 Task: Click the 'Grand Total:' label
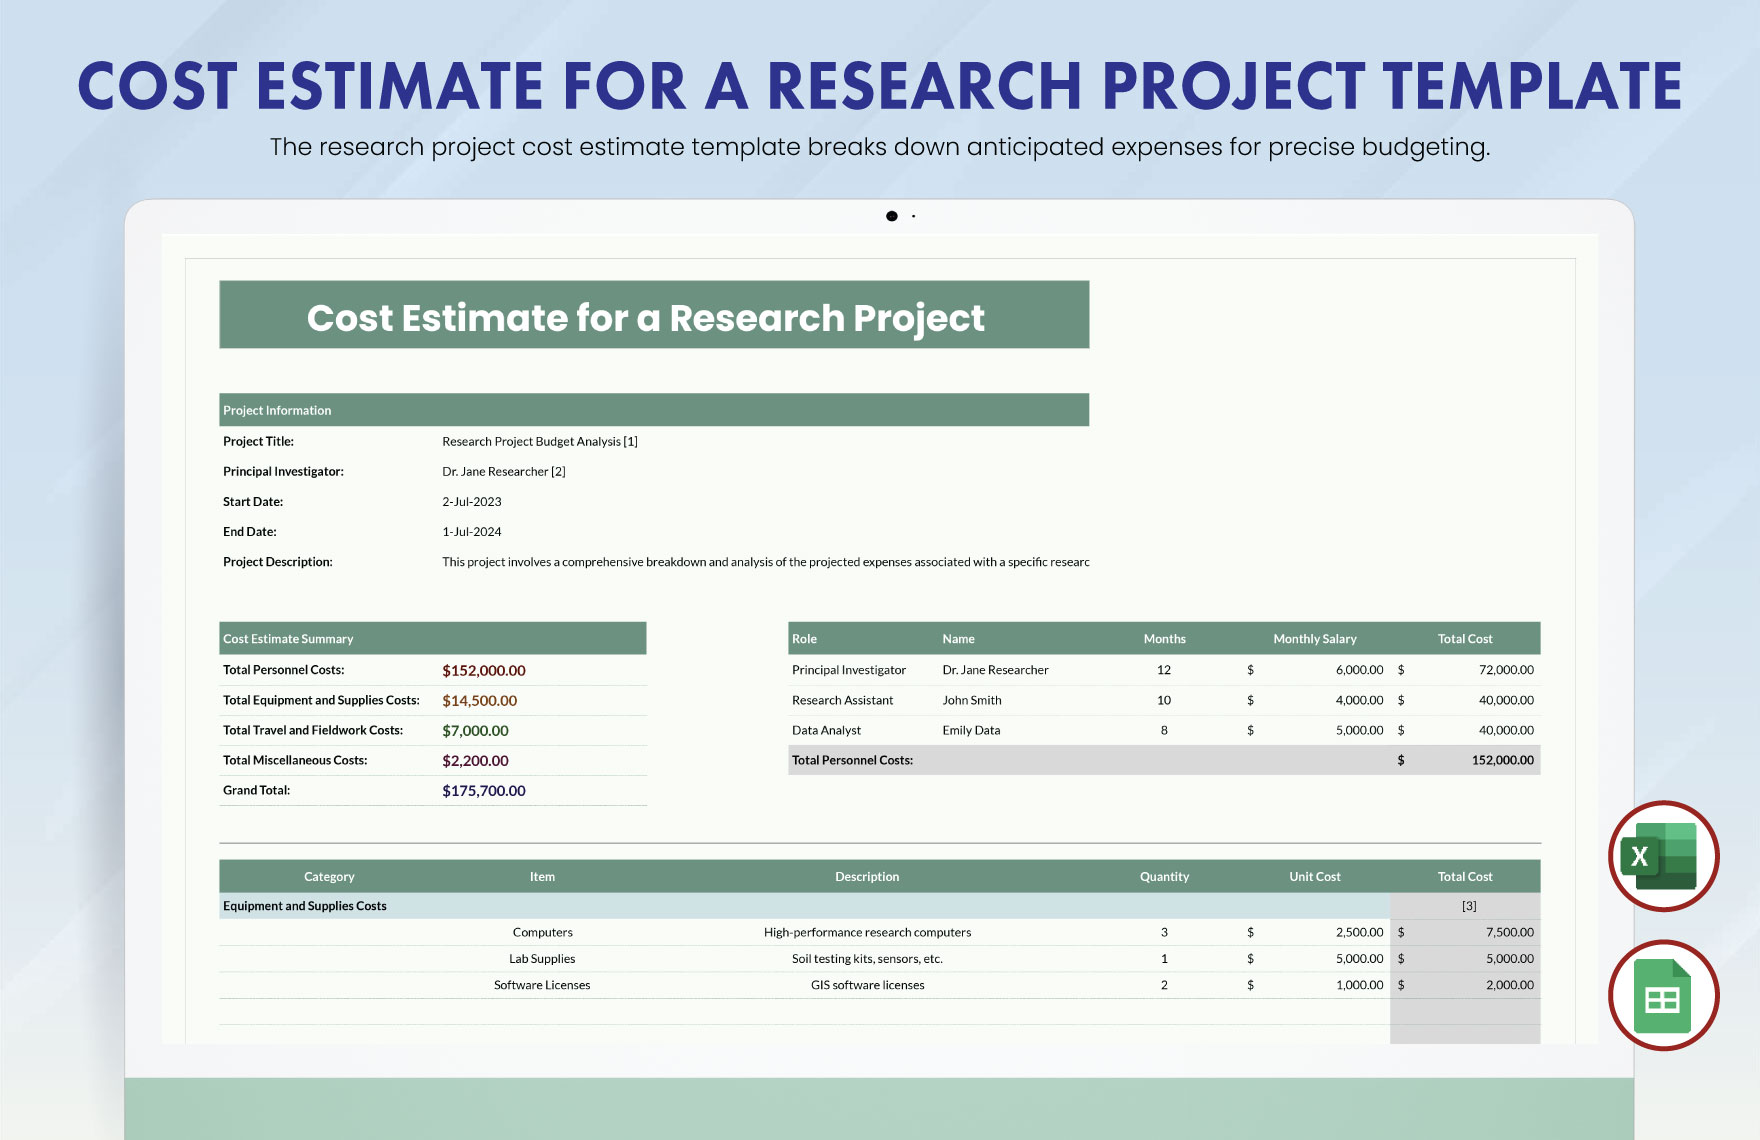[x=257, y=790]
